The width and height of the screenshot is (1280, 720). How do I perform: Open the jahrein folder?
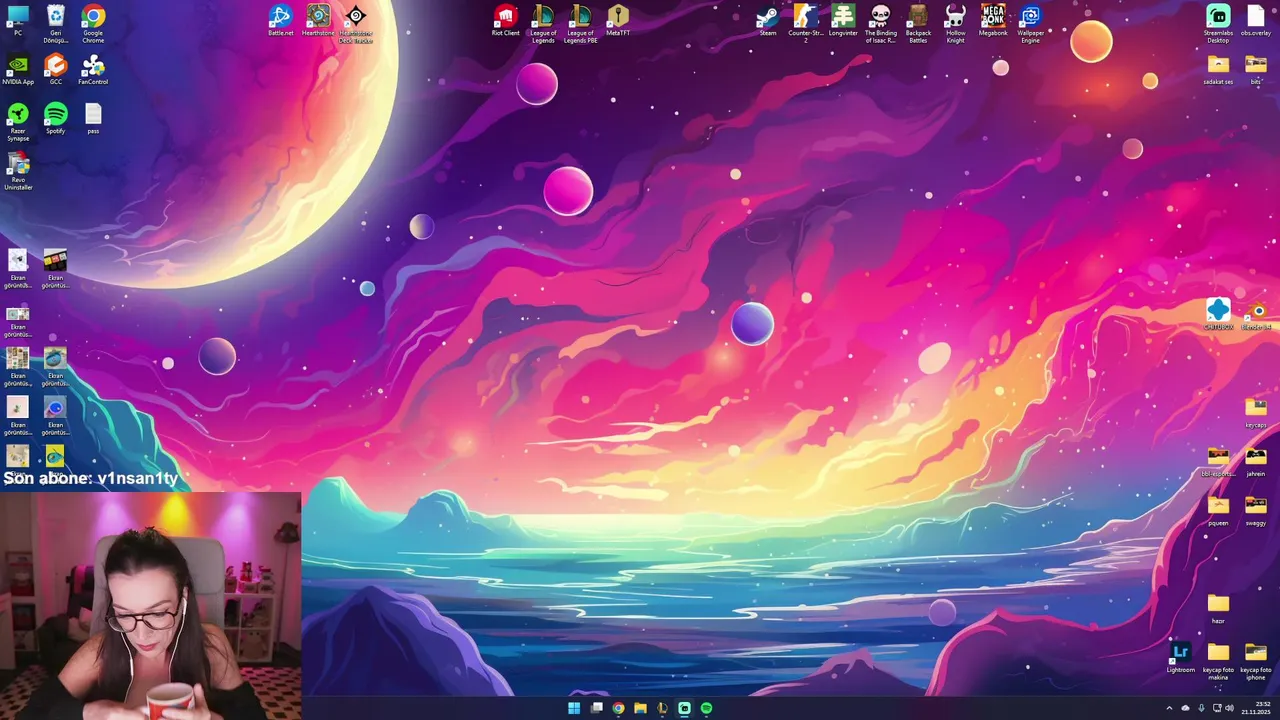[1256, 461]
